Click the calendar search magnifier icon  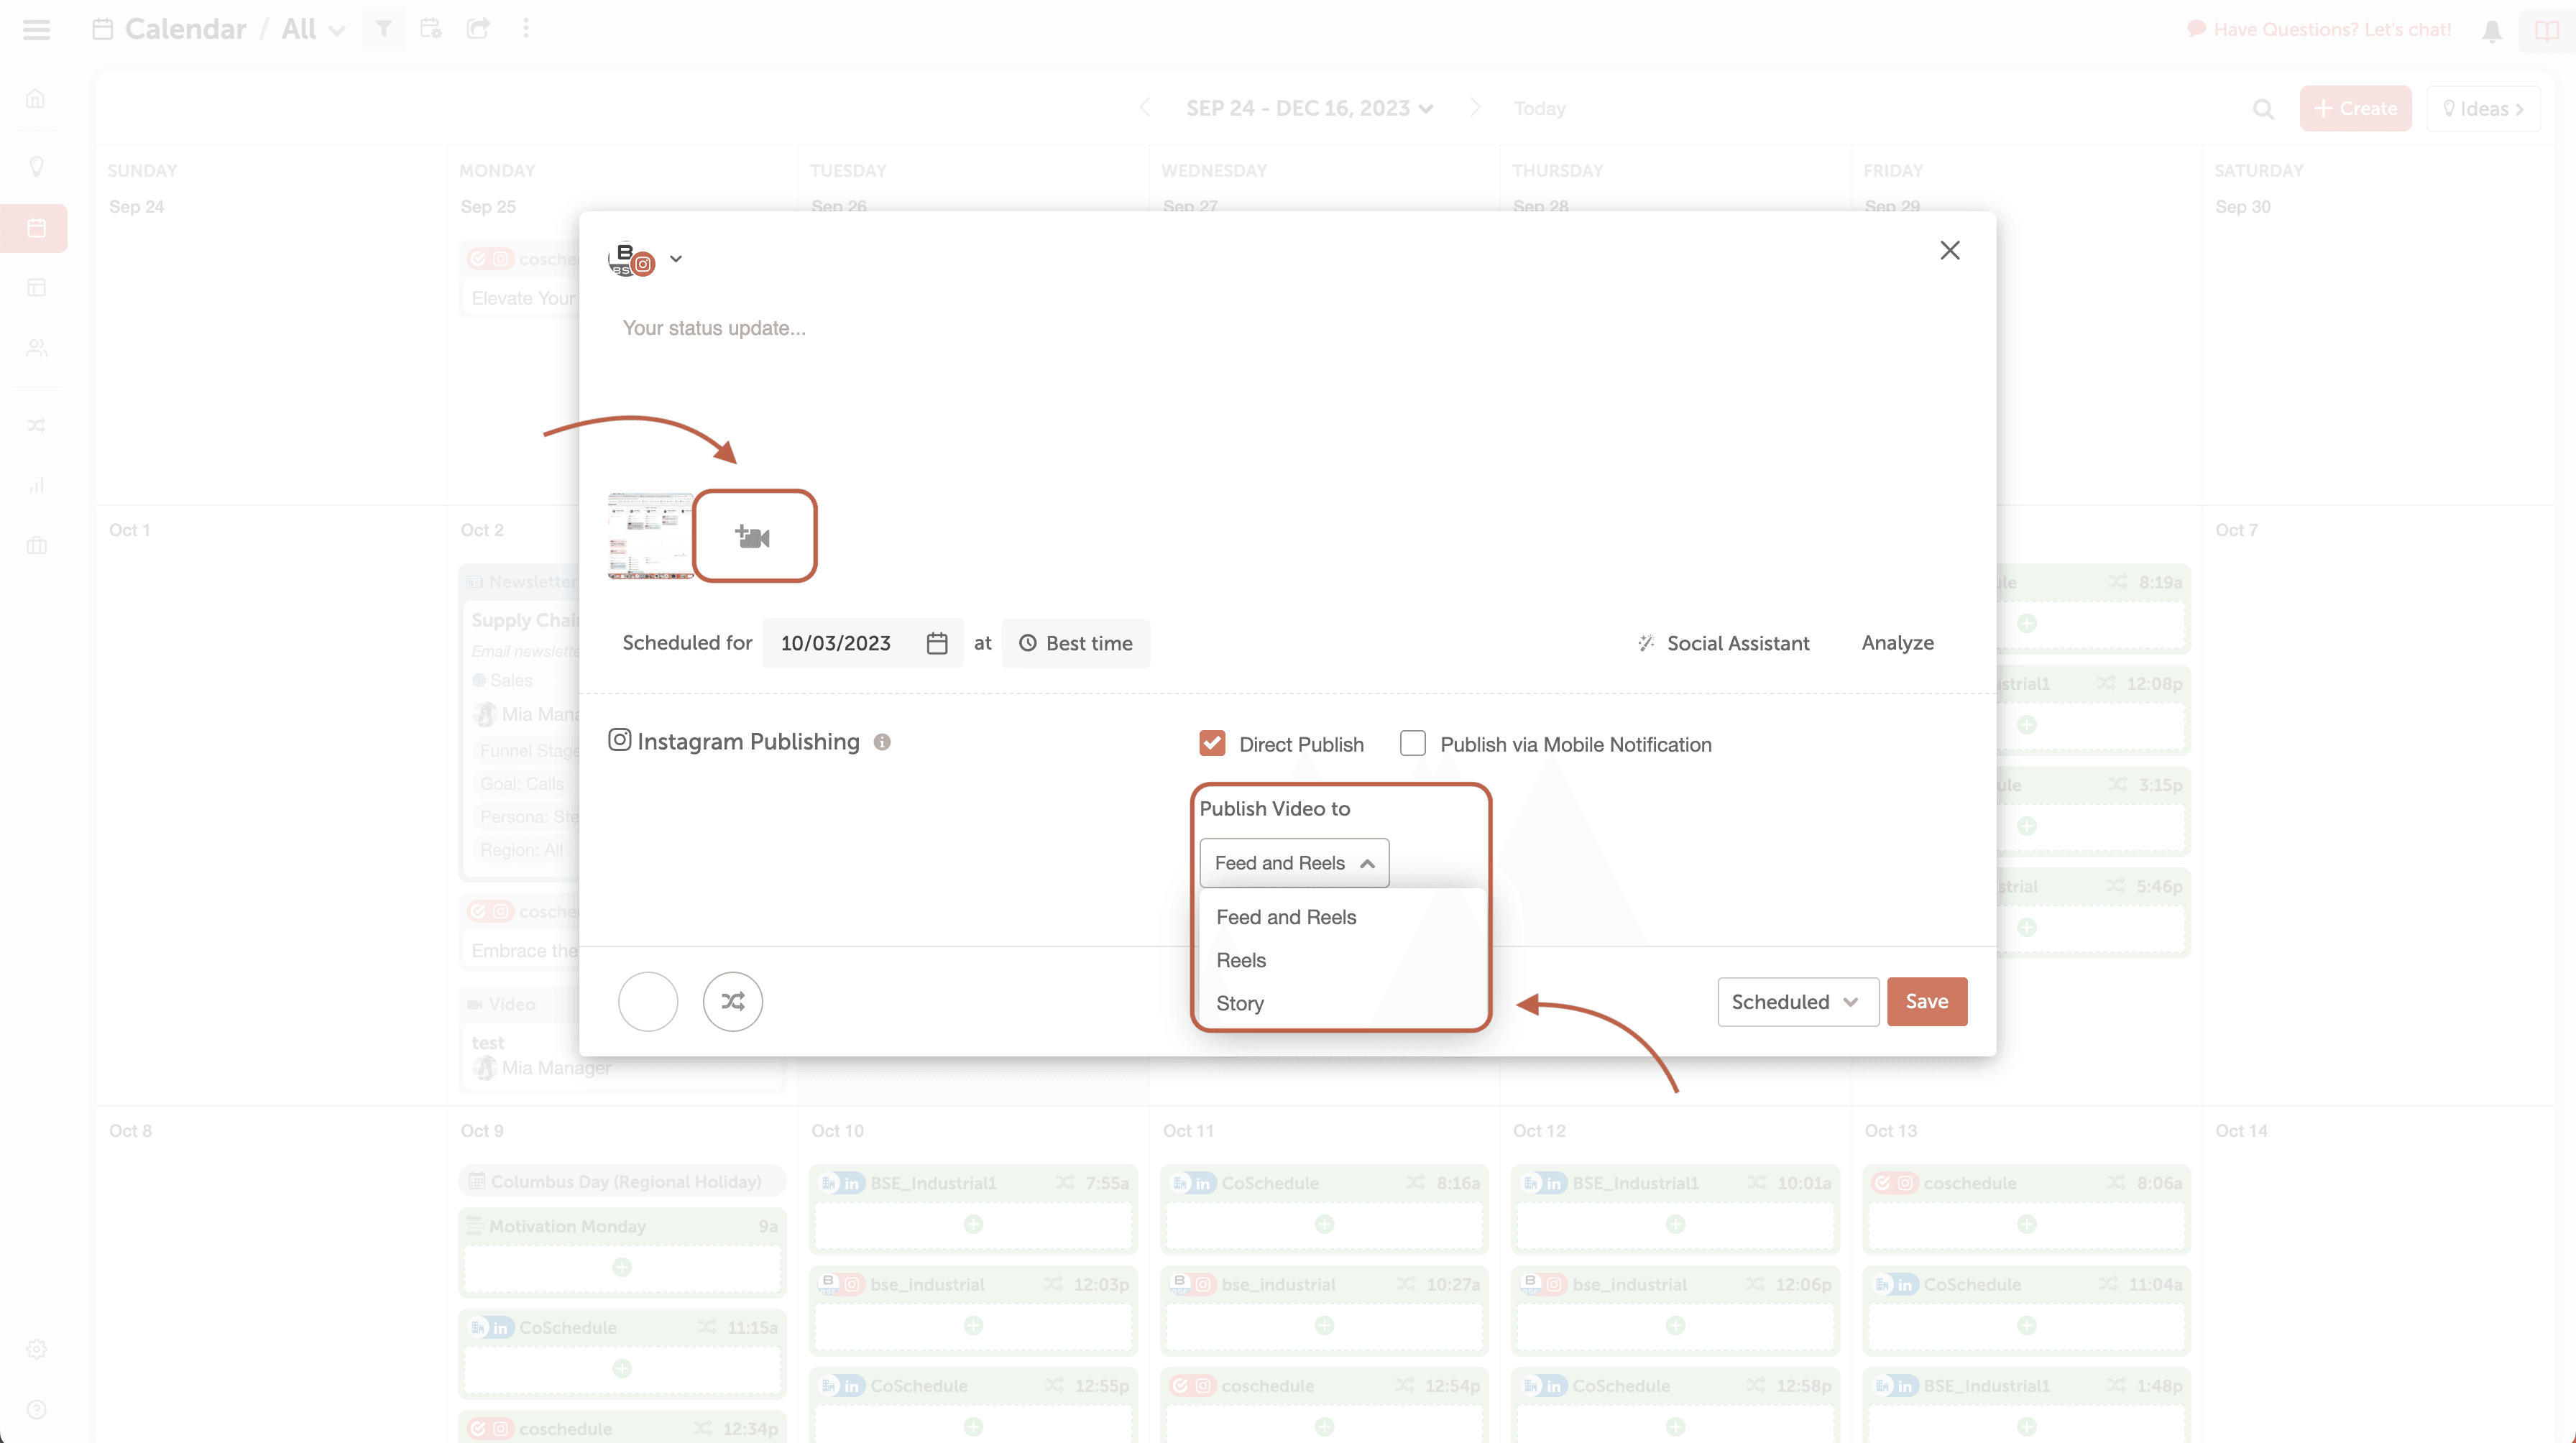click(x=2262, y=109)
